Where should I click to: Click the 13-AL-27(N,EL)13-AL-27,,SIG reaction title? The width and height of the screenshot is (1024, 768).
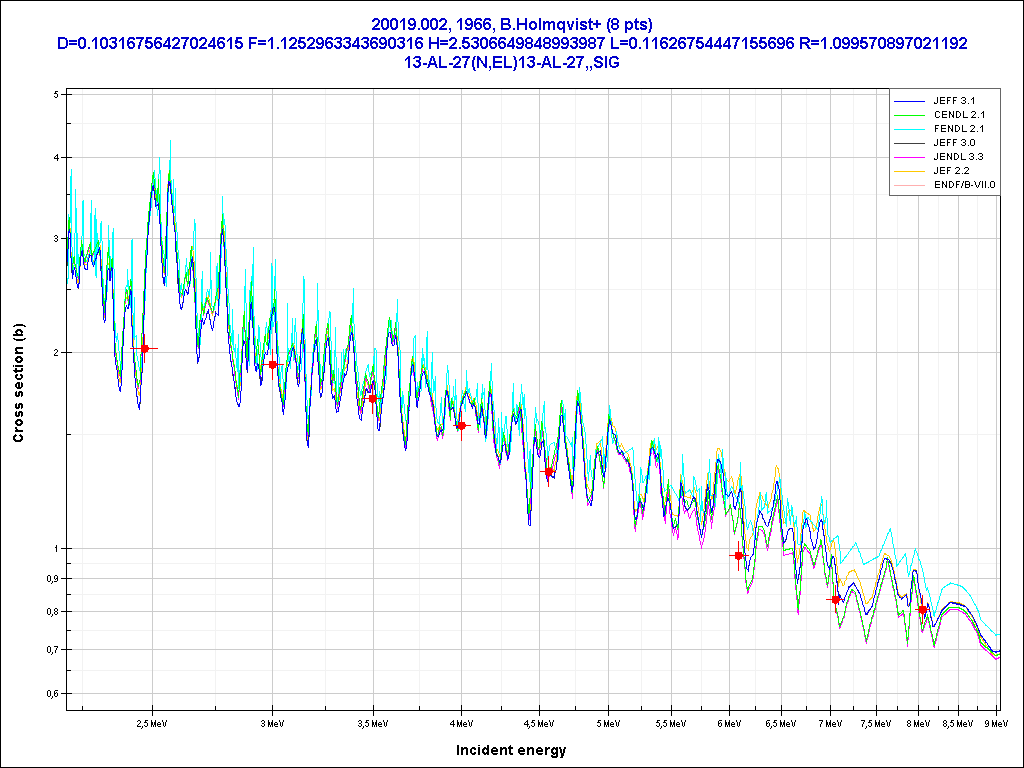coord(511,62)
